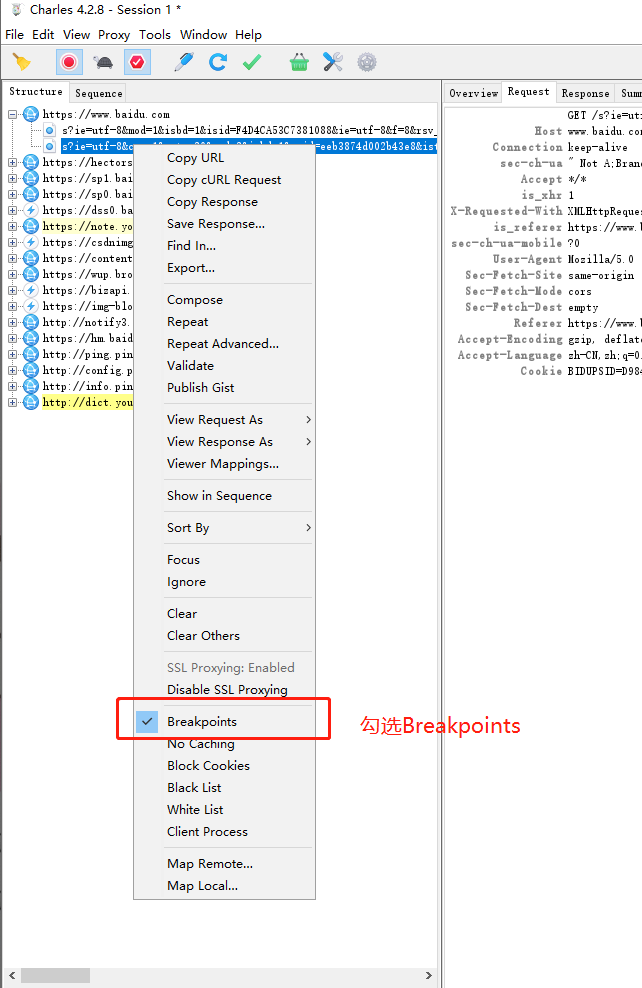Click the broom clear session icon
This screenshot has width=642, height=988.
coord(21,62)
